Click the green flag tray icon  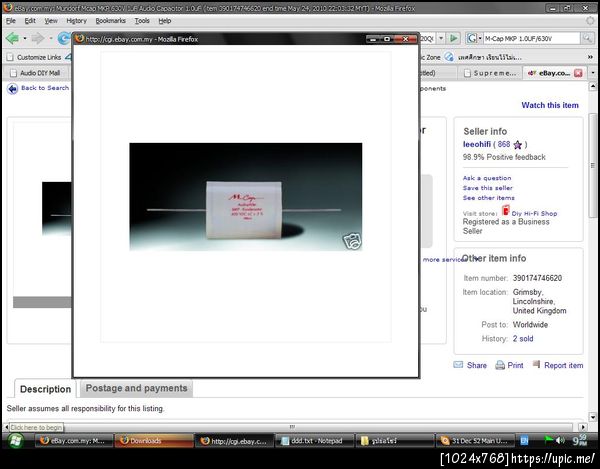[548, 440]
